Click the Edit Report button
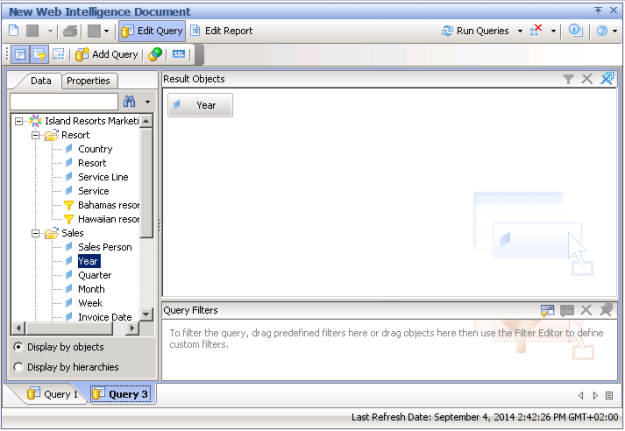 point(221,31)
